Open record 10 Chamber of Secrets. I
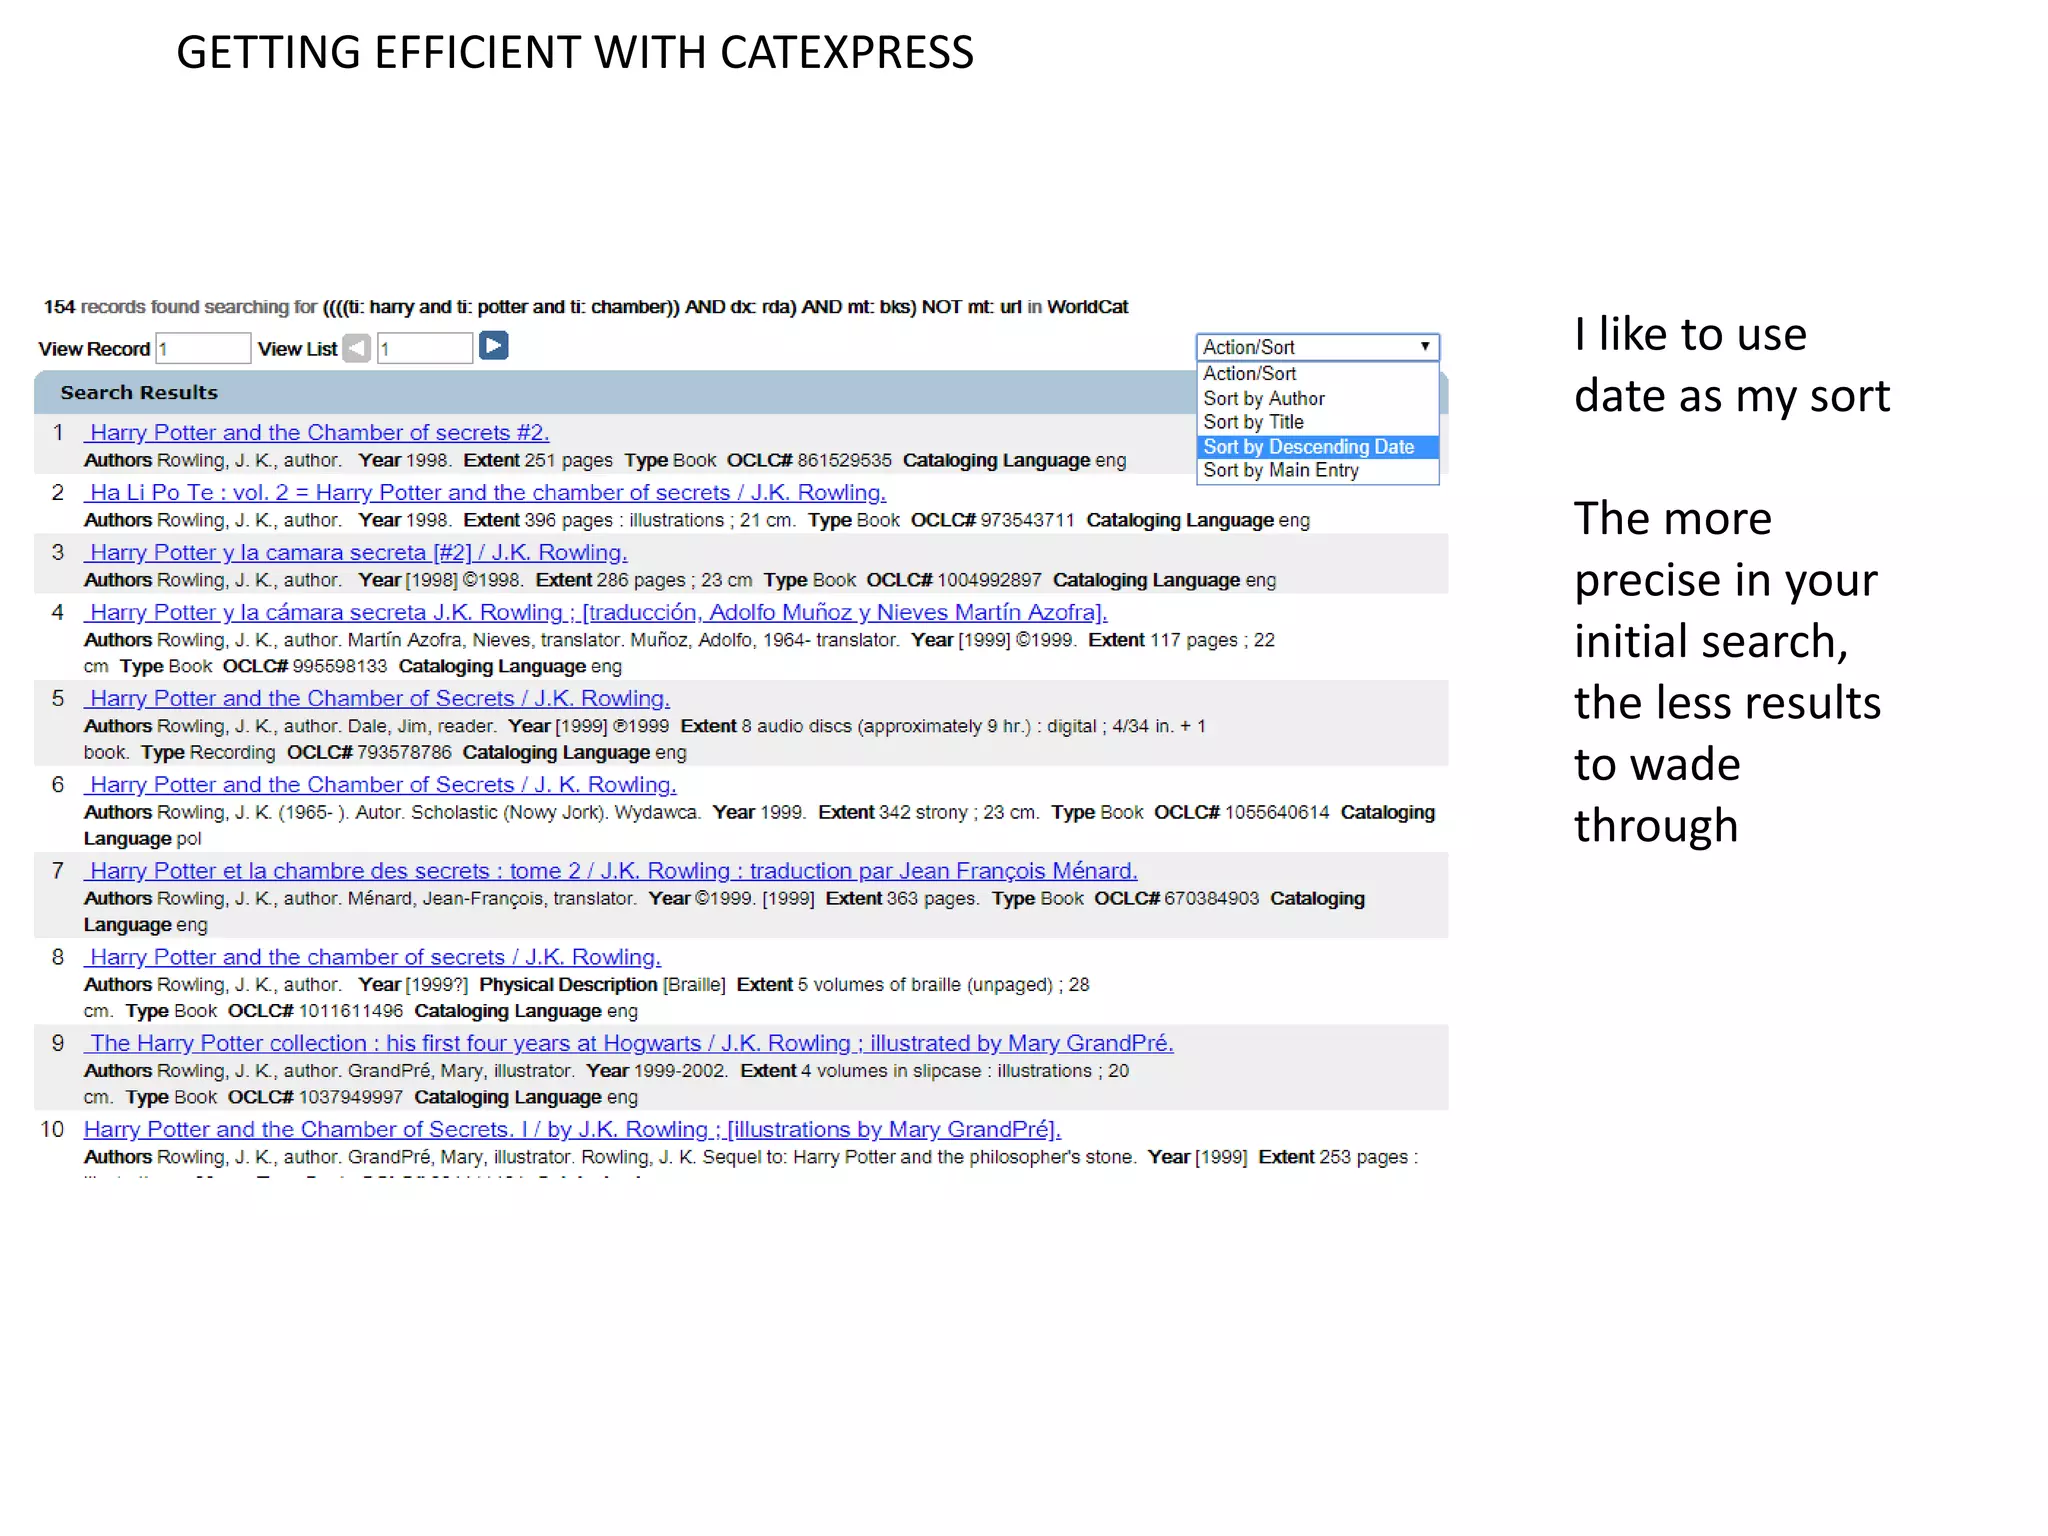 tap(572, 1129)
